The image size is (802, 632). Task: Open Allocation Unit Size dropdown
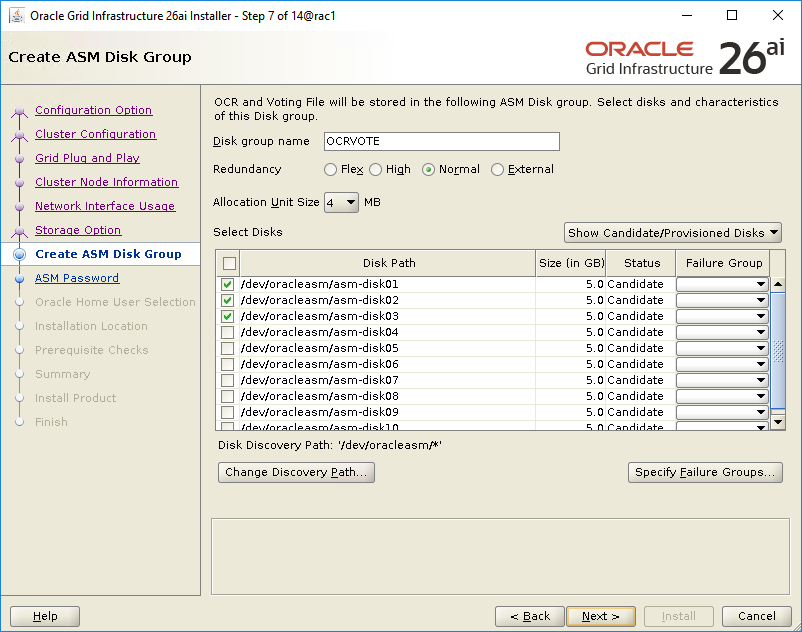tap(341, 202)
